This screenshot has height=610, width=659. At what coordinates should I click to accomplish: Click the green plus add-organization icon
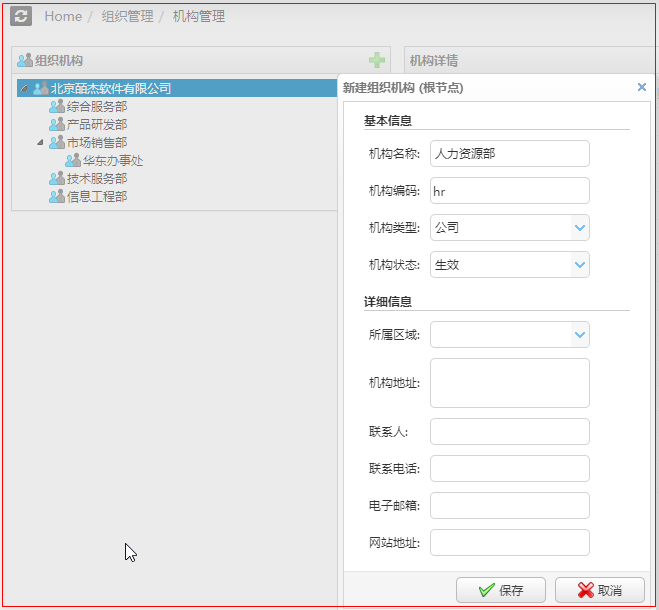tap(377, 61)
